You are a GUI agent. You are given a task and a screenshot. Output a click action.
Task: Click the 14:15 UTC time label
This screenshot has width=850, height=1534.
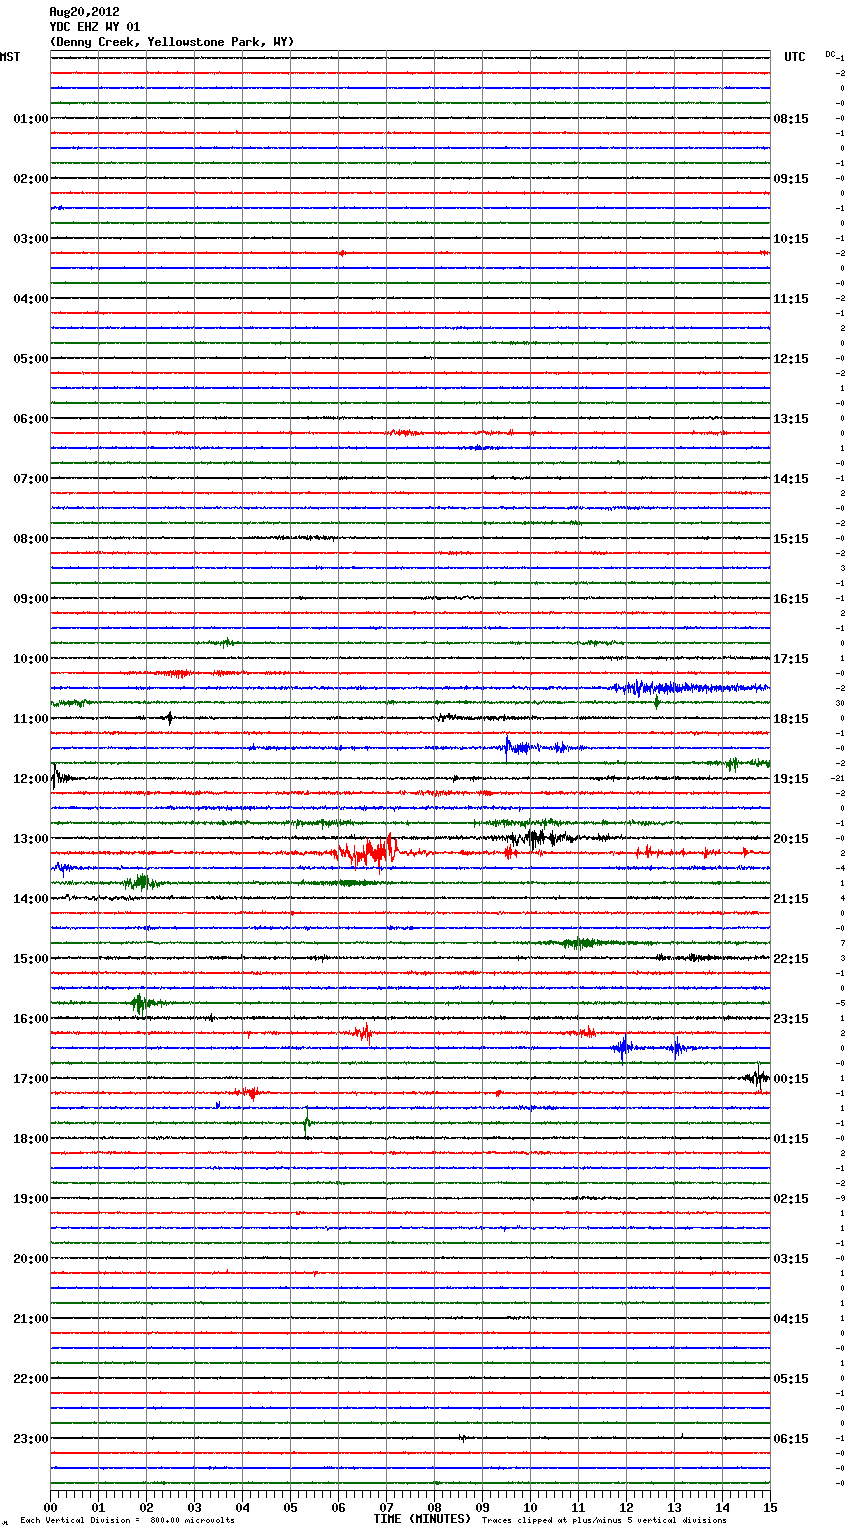coord(791,479)
